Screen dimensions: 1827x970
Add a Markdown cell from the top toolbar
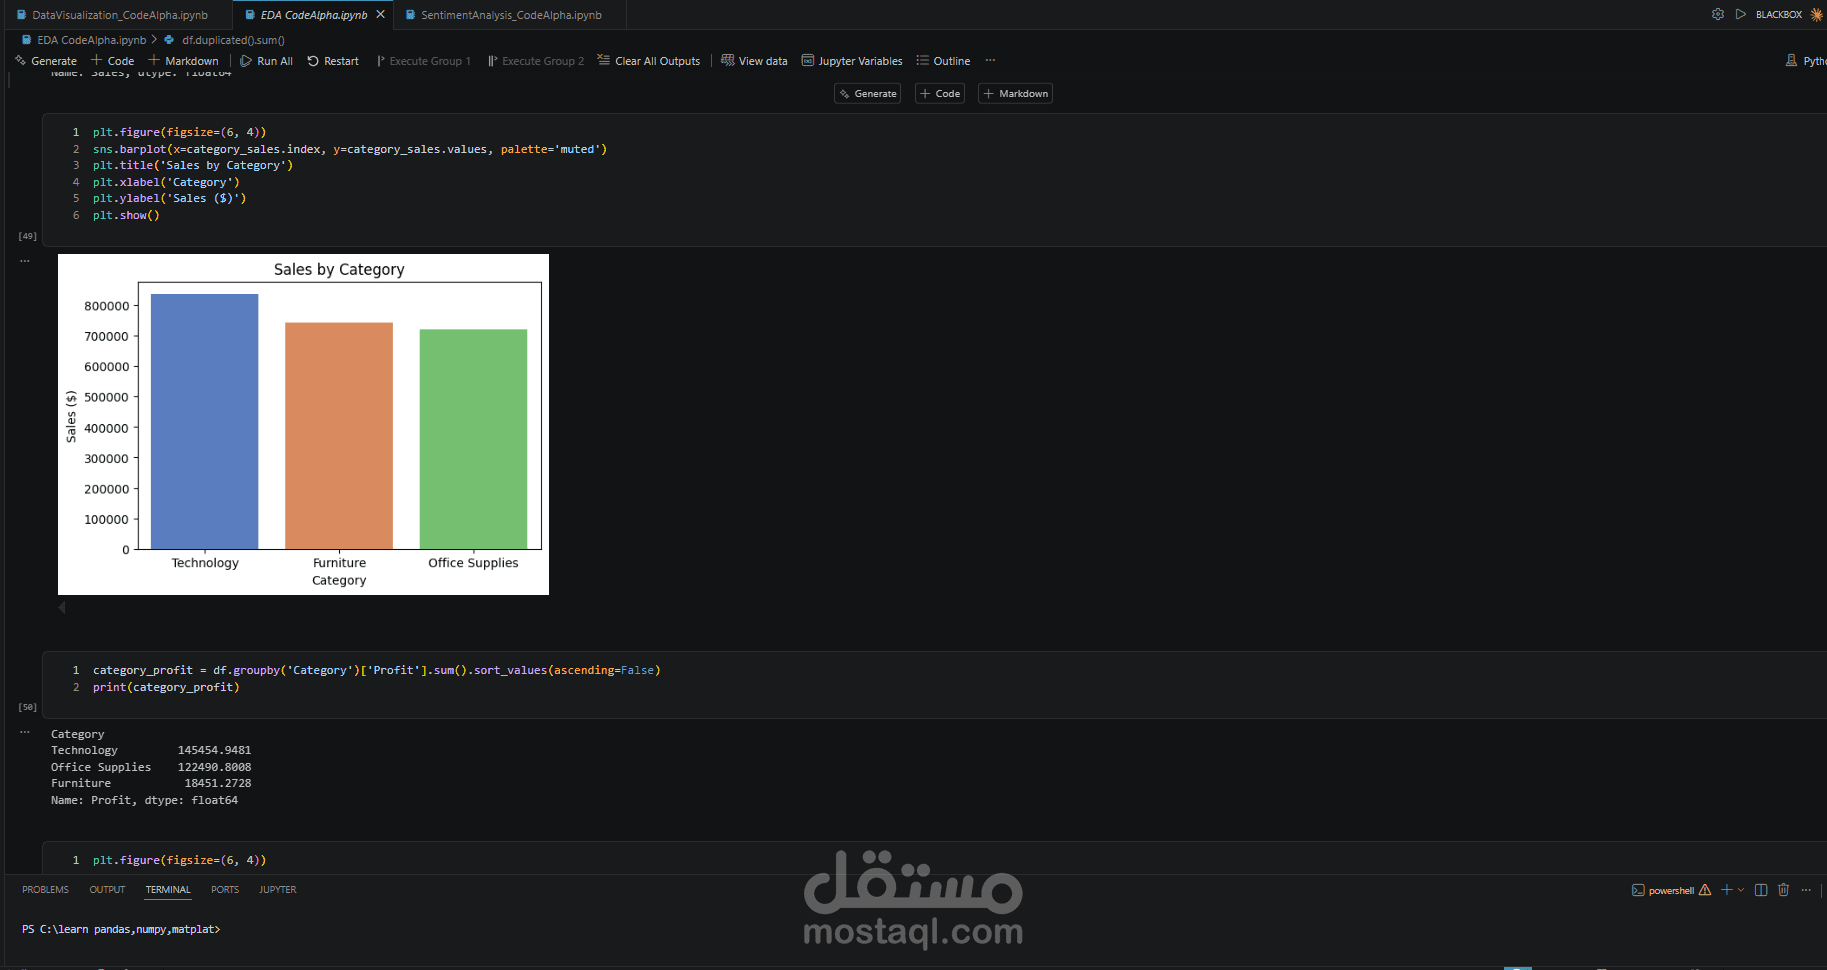[x=184, y=61]
